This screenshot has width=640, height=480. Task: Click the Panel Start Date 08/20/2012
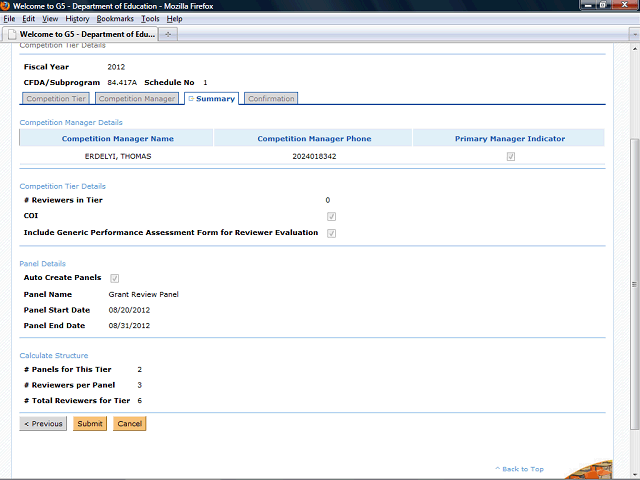129,310
